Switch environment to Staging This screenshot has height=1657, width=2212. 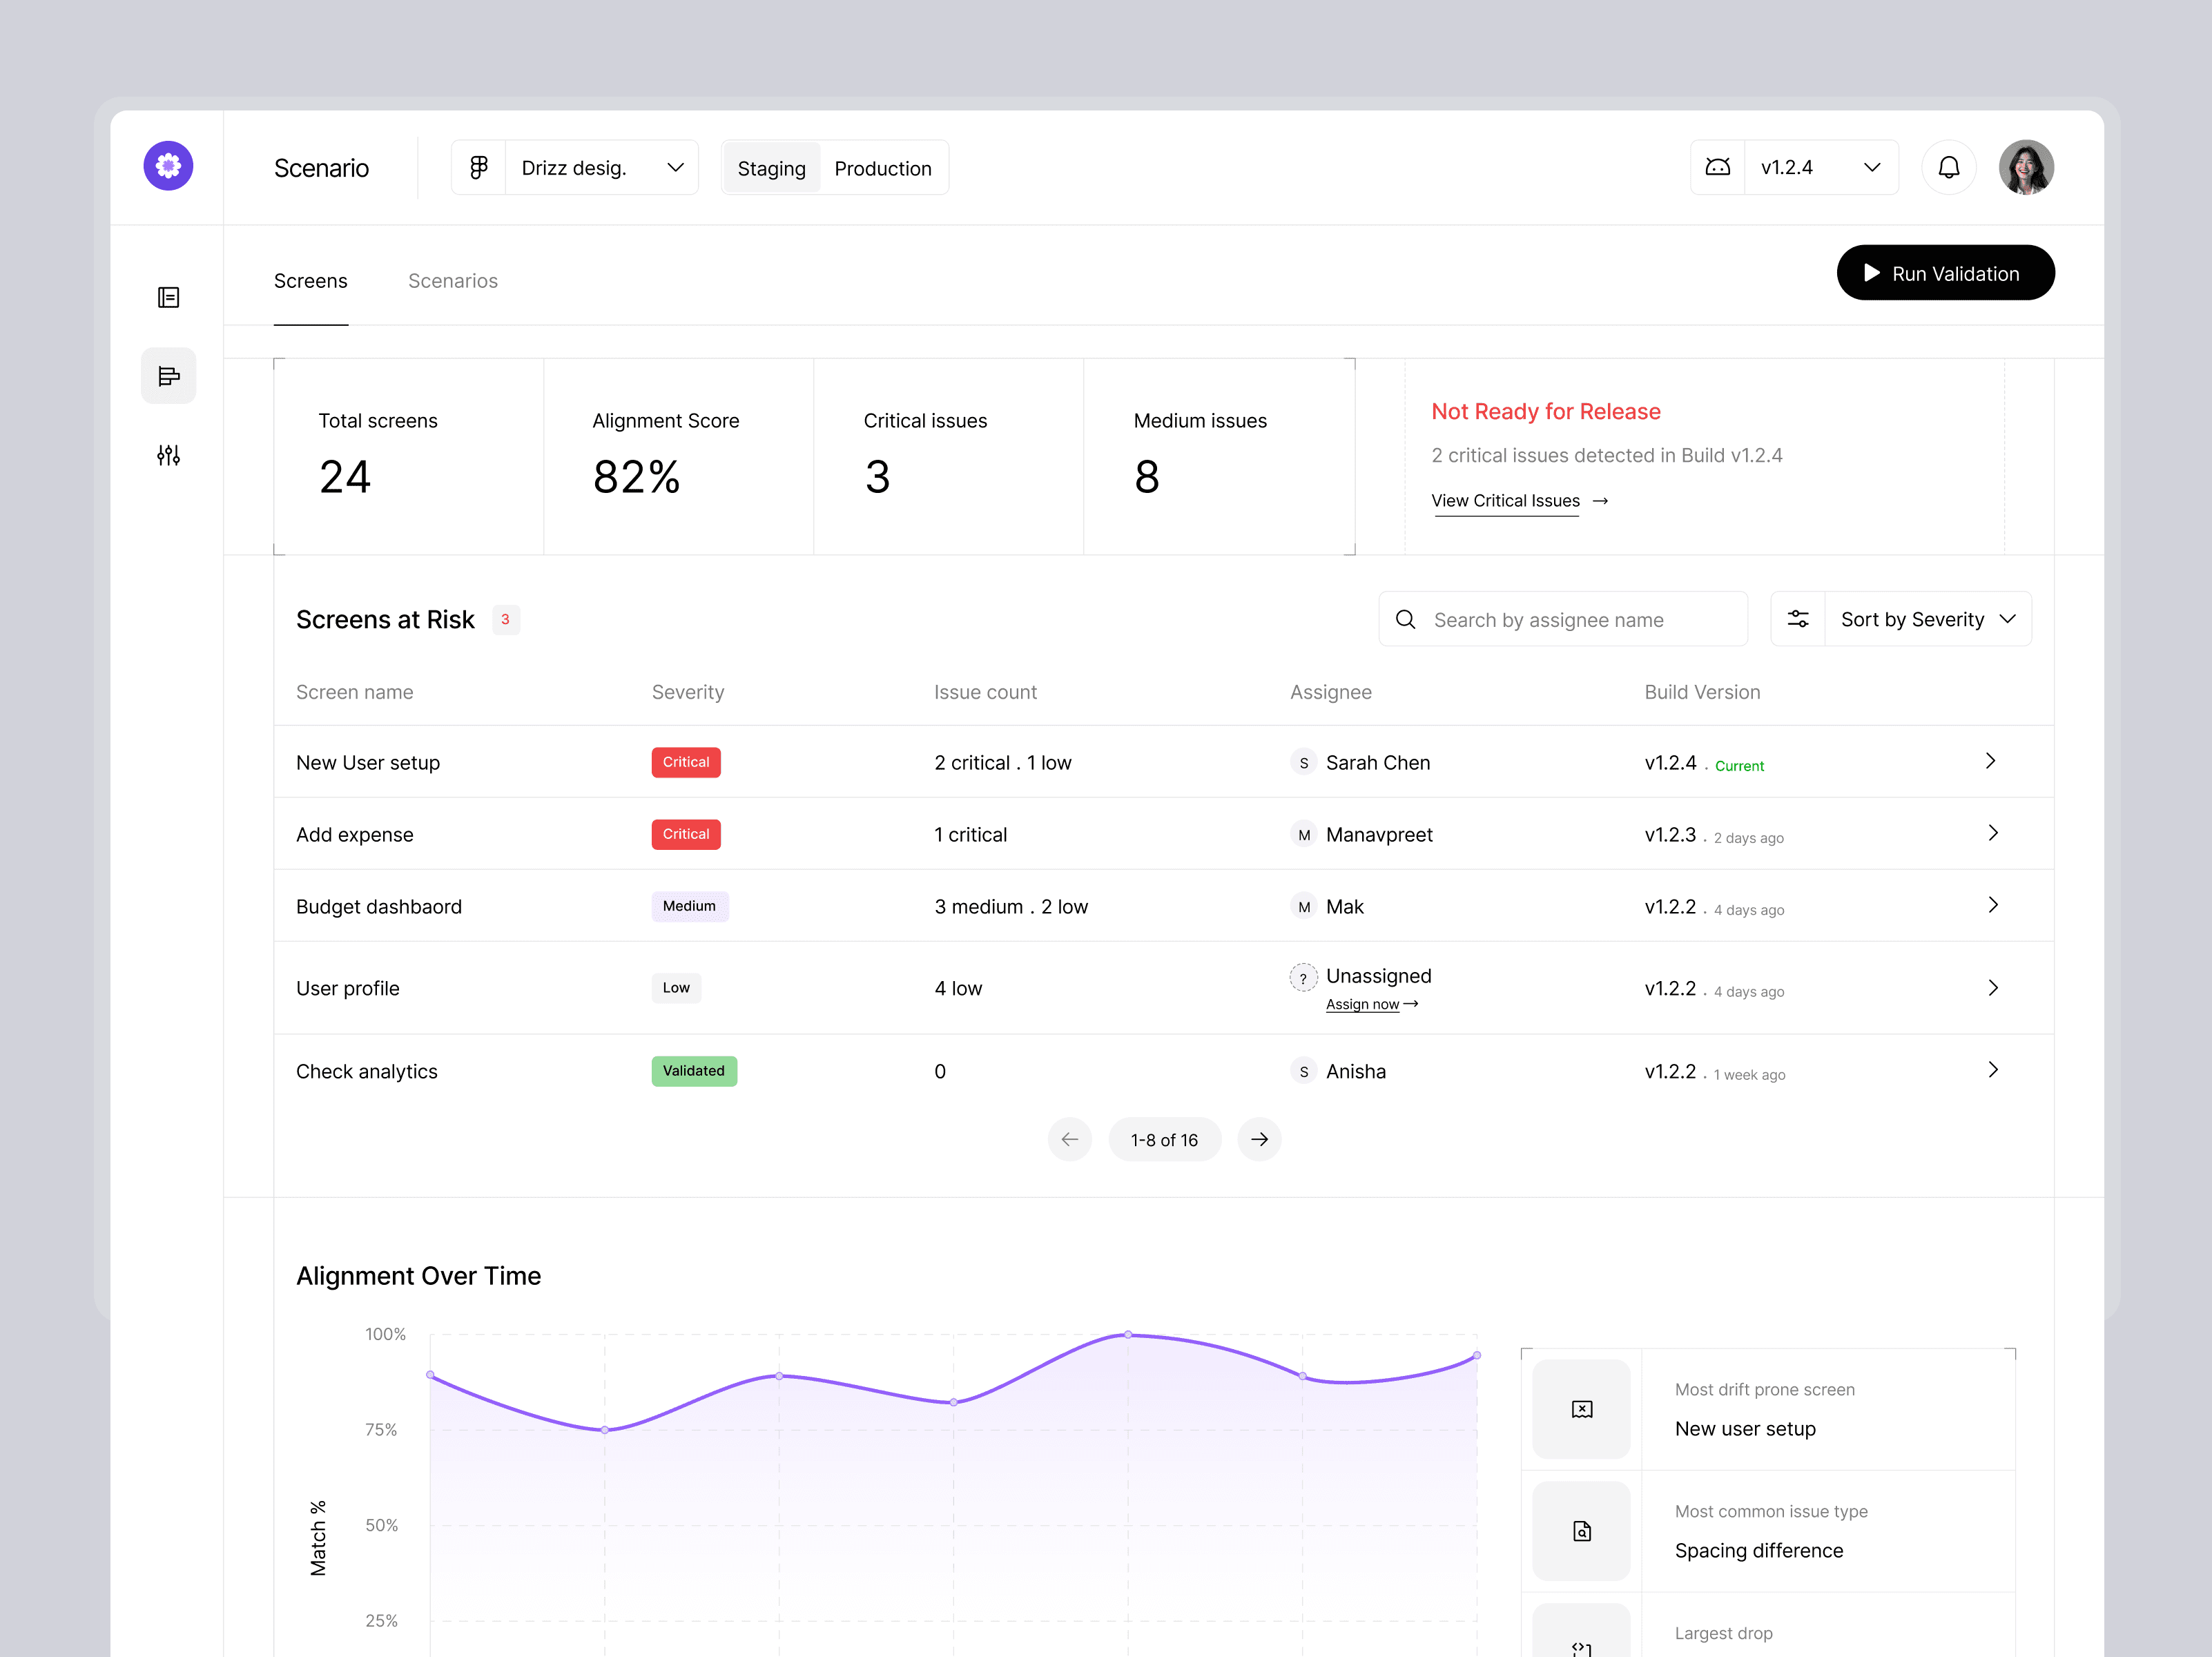click(771, 168)
